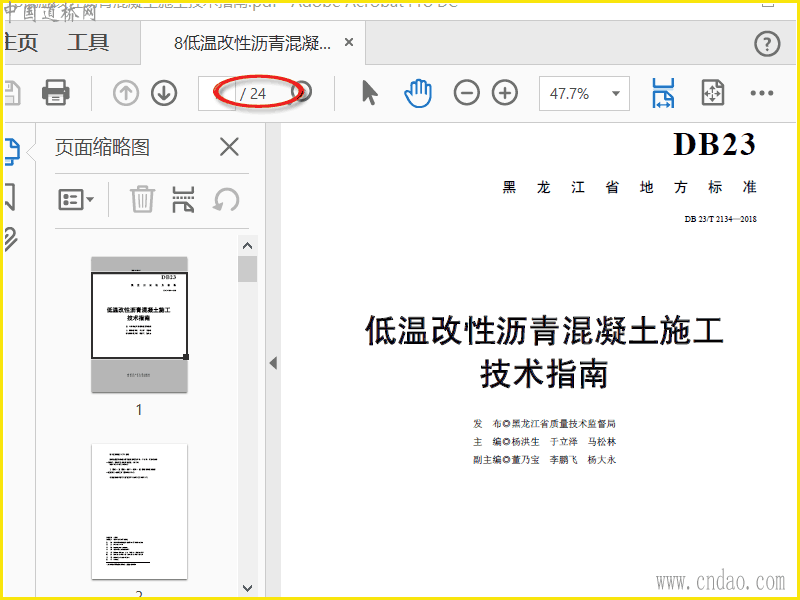This screenshot has width=800, height=600.
Task: Open attachments paperclip icon
Action: pyautogui.click(x=11, y=239)
